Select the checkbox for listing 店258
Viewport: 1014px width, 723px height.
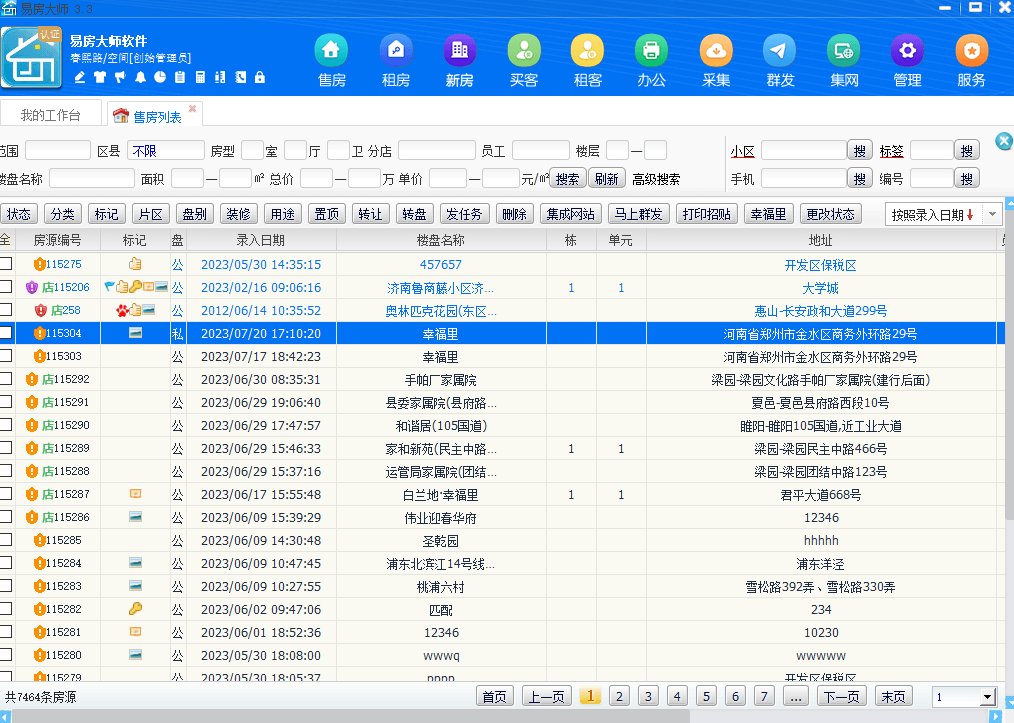tap(6, 309)
